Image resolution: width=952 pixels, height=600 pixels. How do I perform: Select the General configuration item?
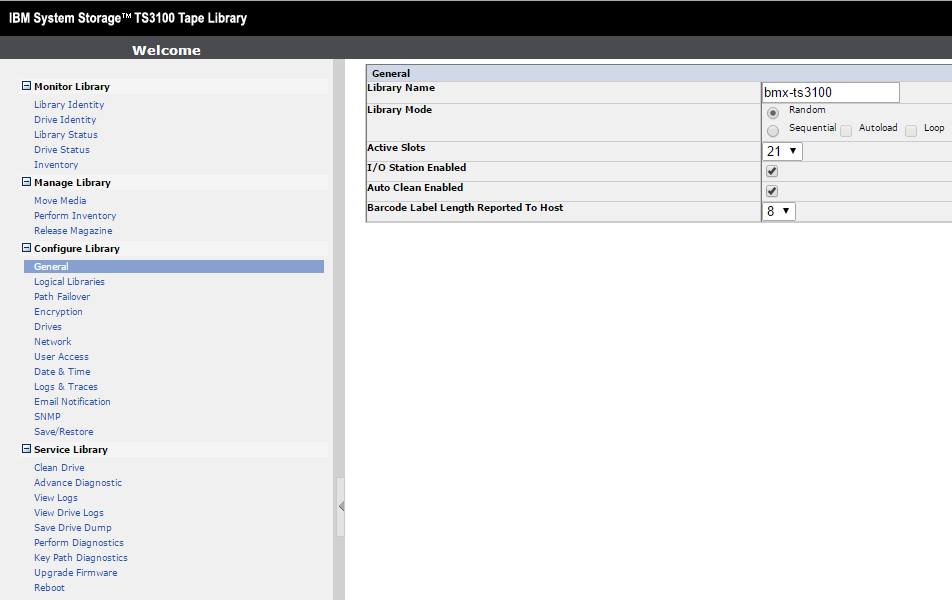point(174,267)
